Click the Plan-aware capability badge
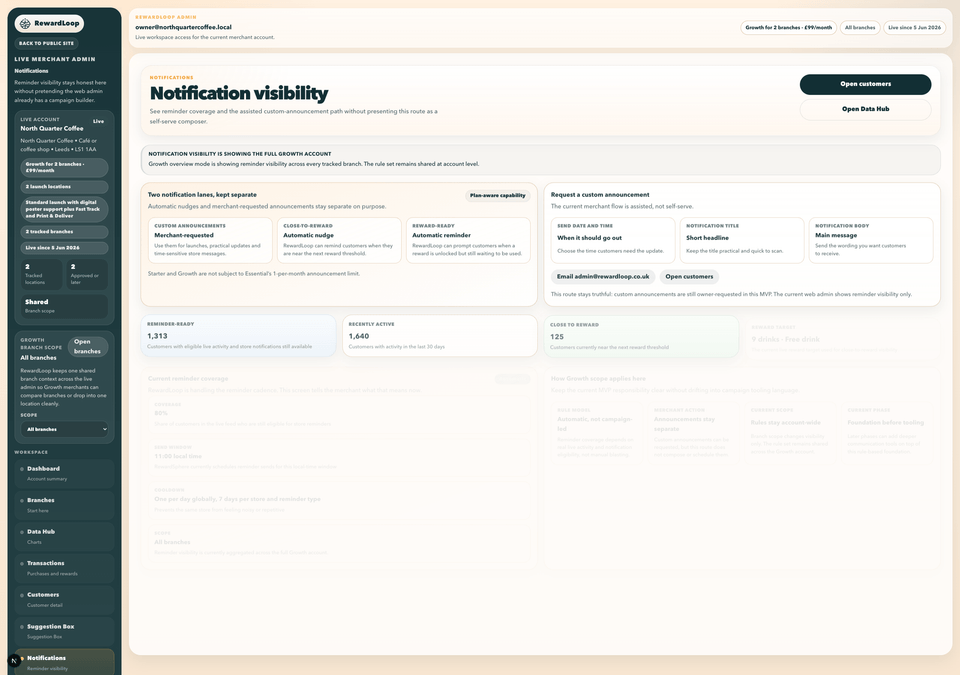The width and height of the screenshot is (960, 675). tap(498, 195)
